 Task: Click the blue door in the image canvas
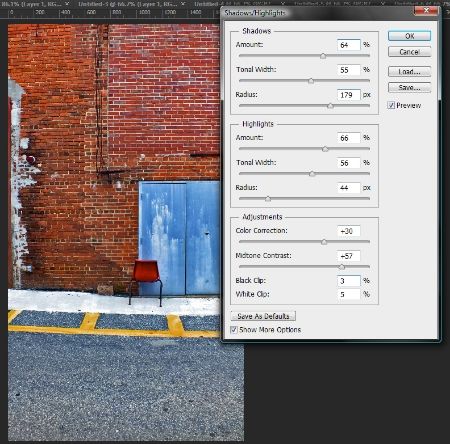click(x=179, y=238)
